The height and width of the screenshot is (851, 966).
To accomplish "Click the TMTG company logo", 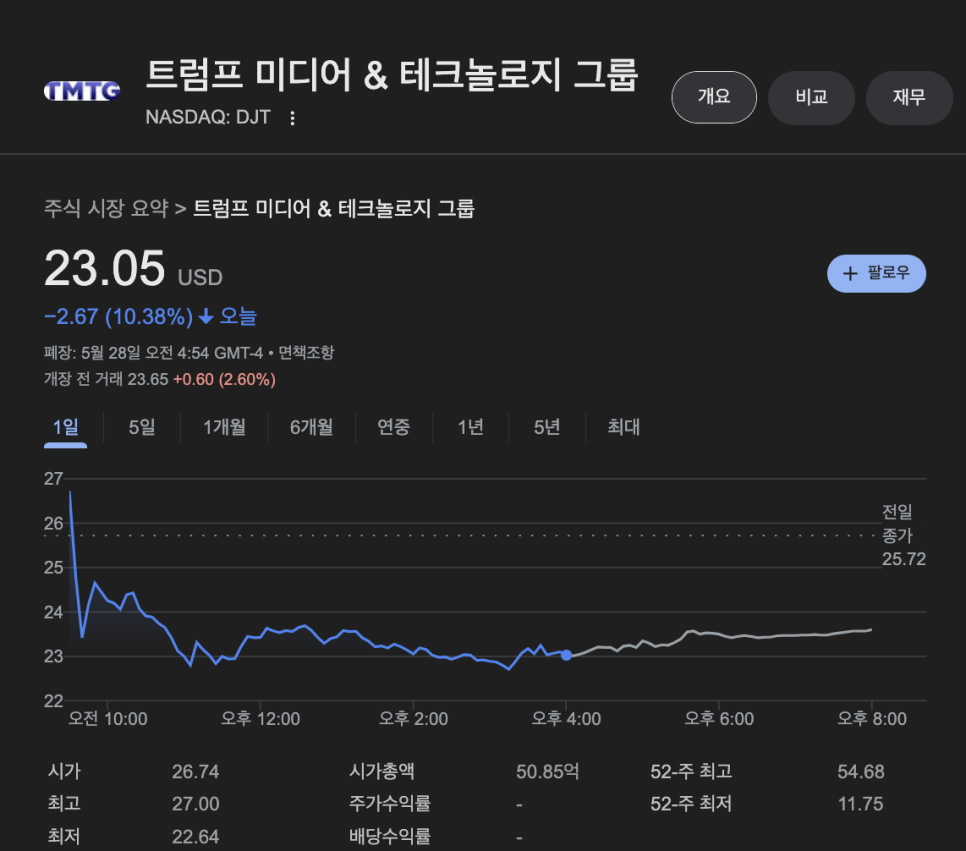I will pos(82,91).
